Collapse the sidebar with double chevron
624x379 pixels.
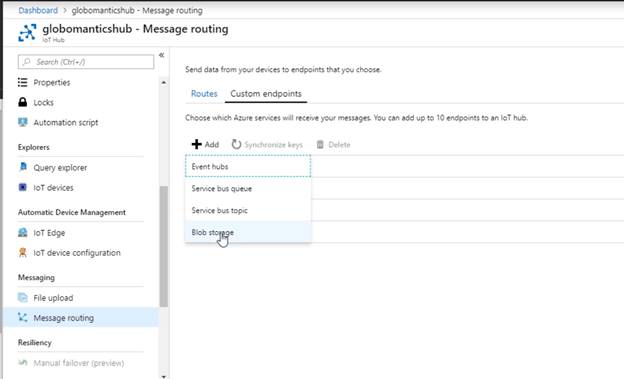(162, 55)
